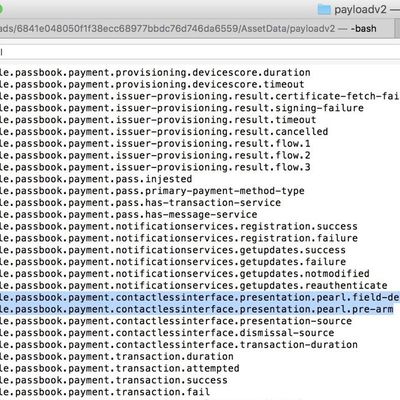Click line ending pass.primary-payment-method-type

[152, 191]
